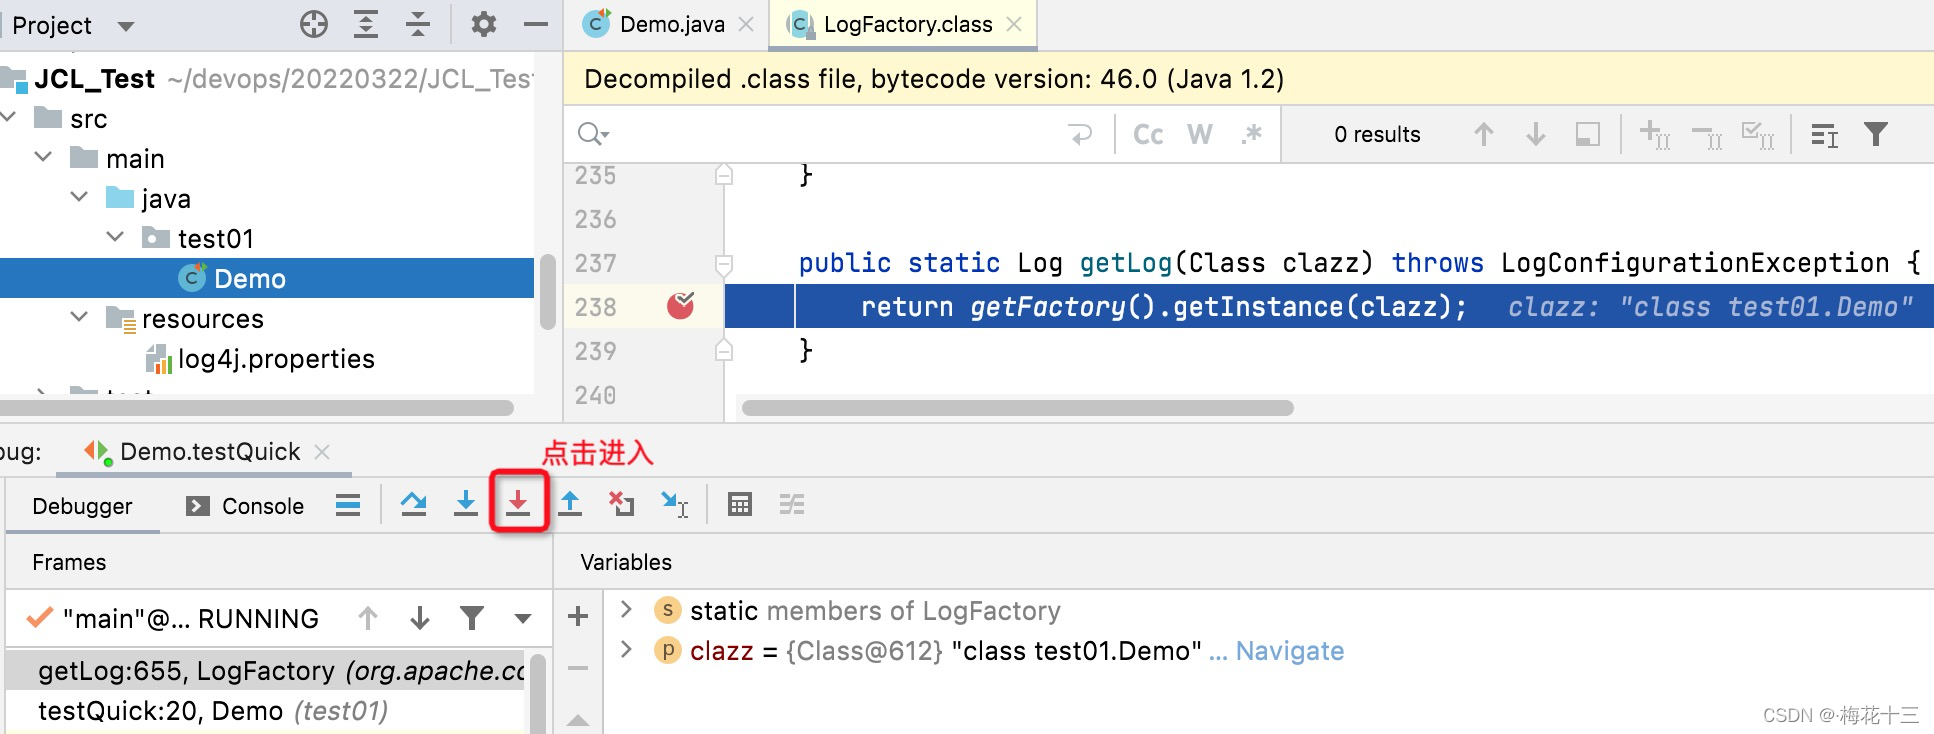Click the editor horizontal scrollbar

point(1018,408)
